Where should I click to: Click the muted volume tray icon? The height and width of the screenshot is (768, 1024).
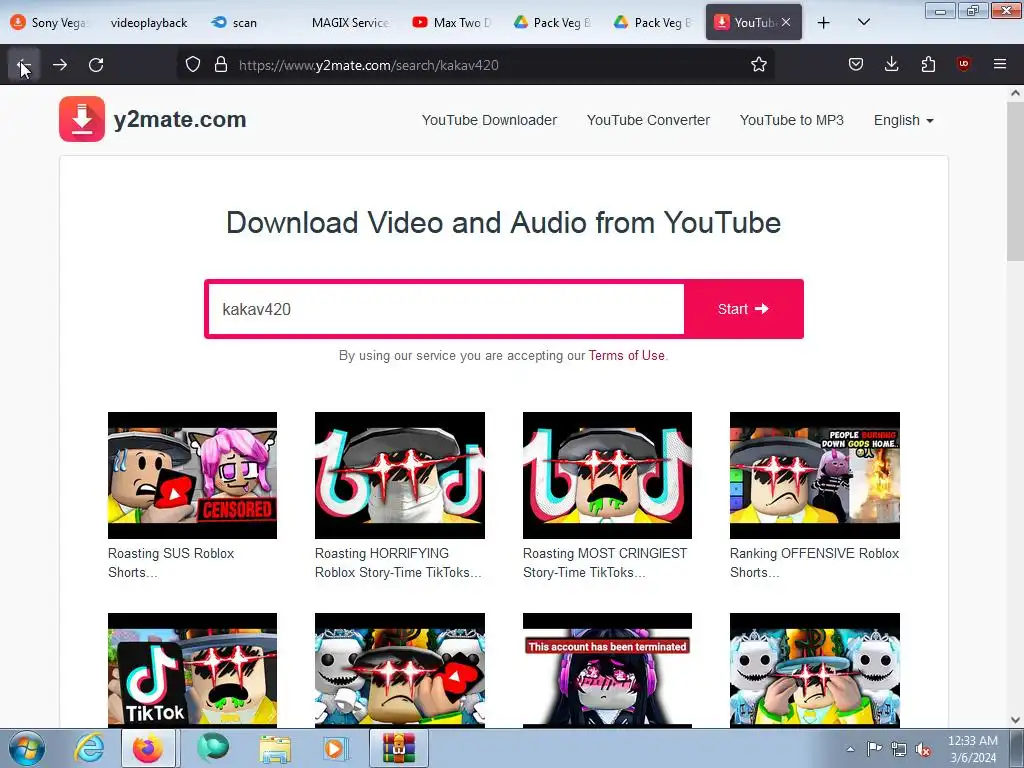tap(923, 749)
